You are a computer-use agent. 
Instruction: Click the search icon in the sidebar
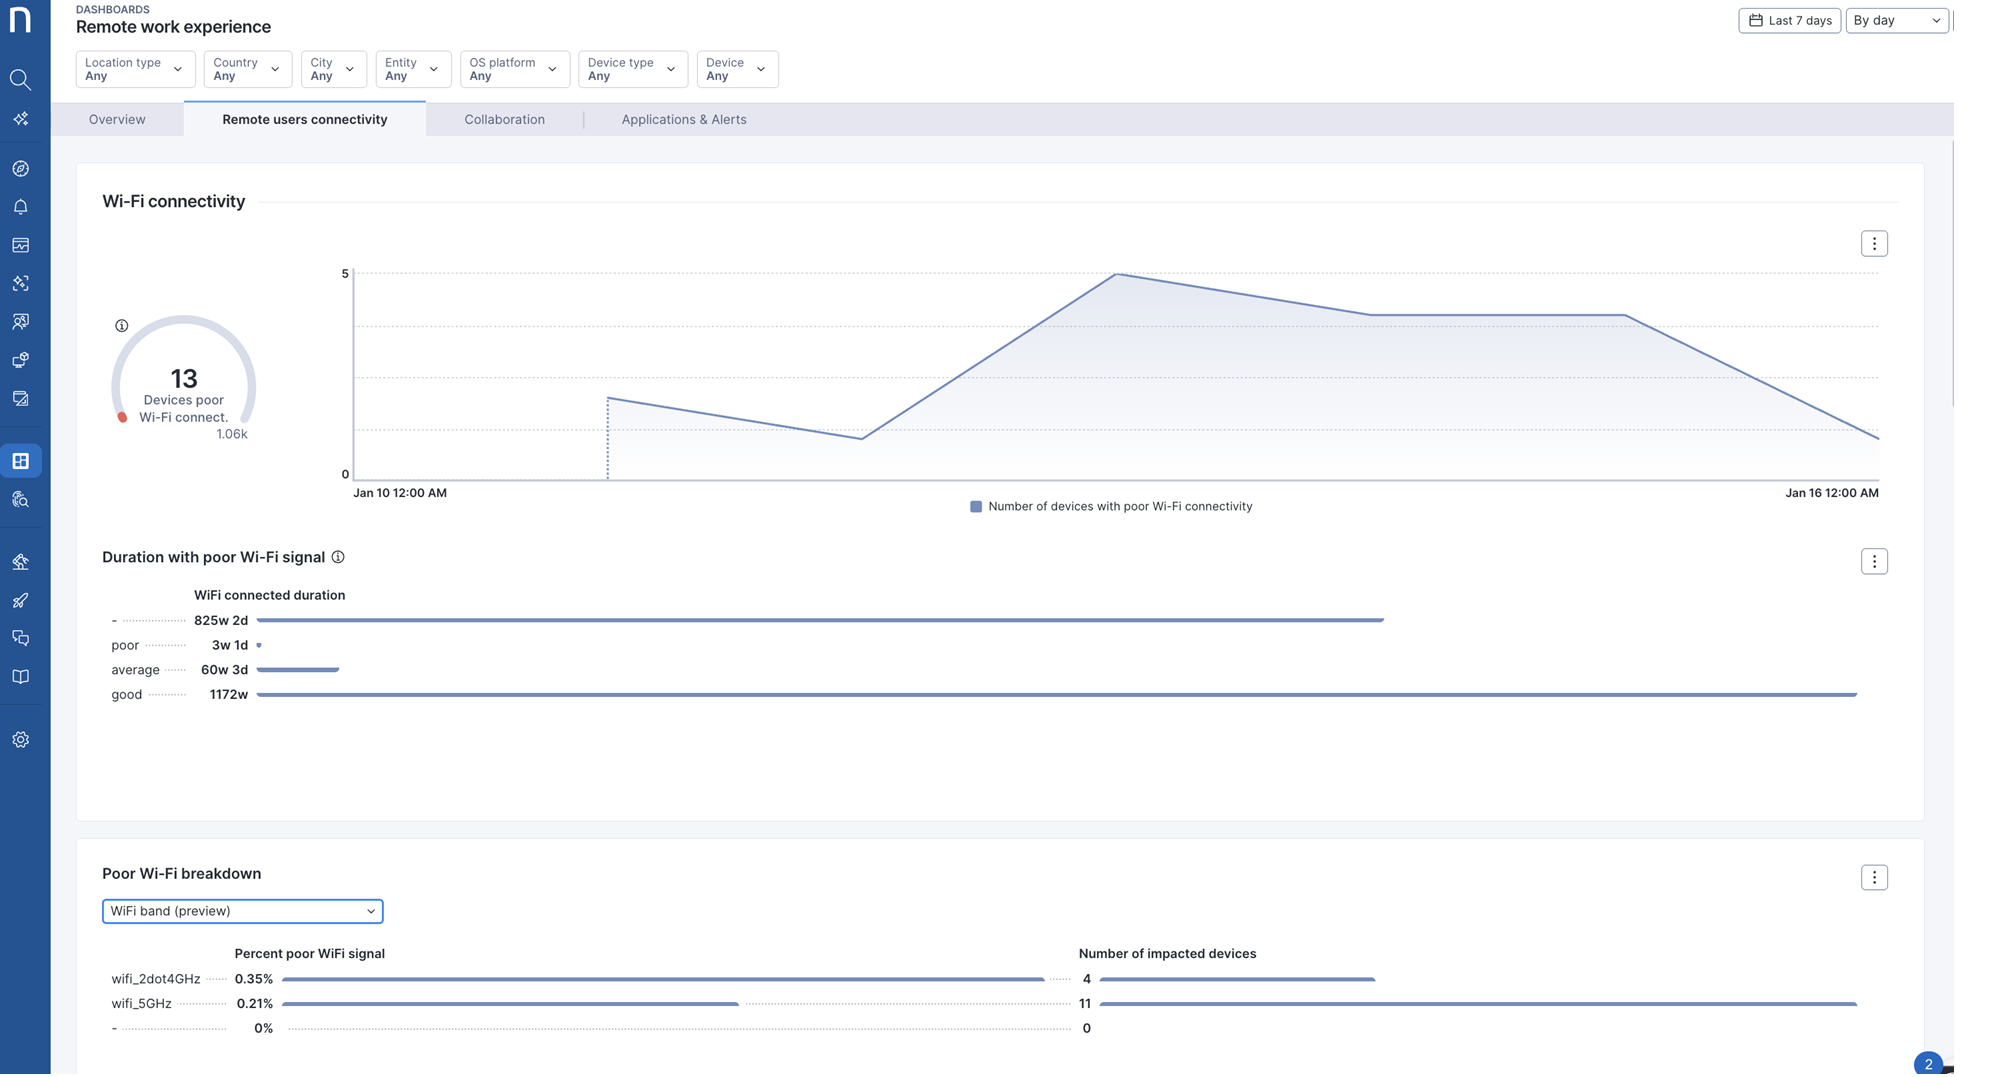click(20, 79)
